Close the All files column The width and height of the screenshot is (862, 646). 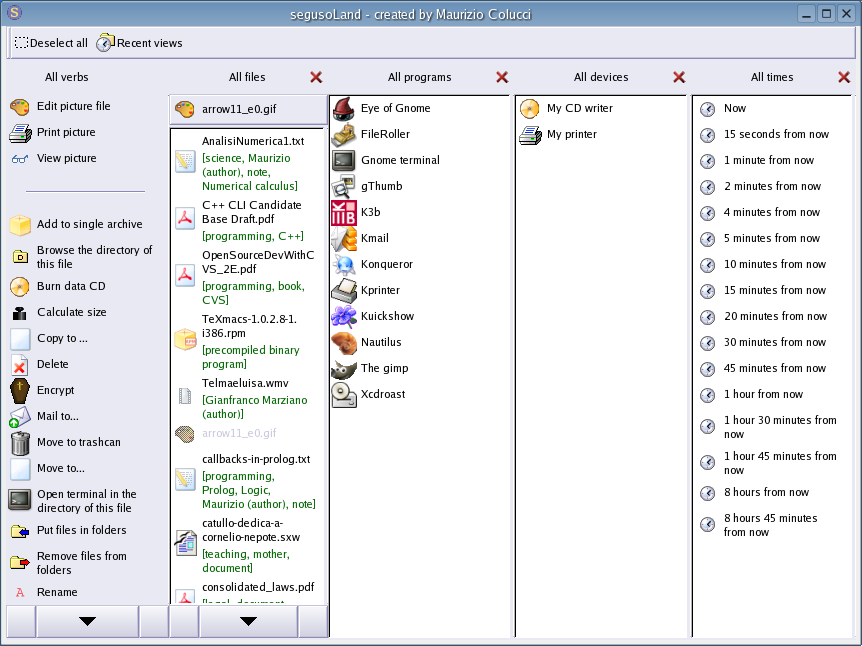point(316,77)
